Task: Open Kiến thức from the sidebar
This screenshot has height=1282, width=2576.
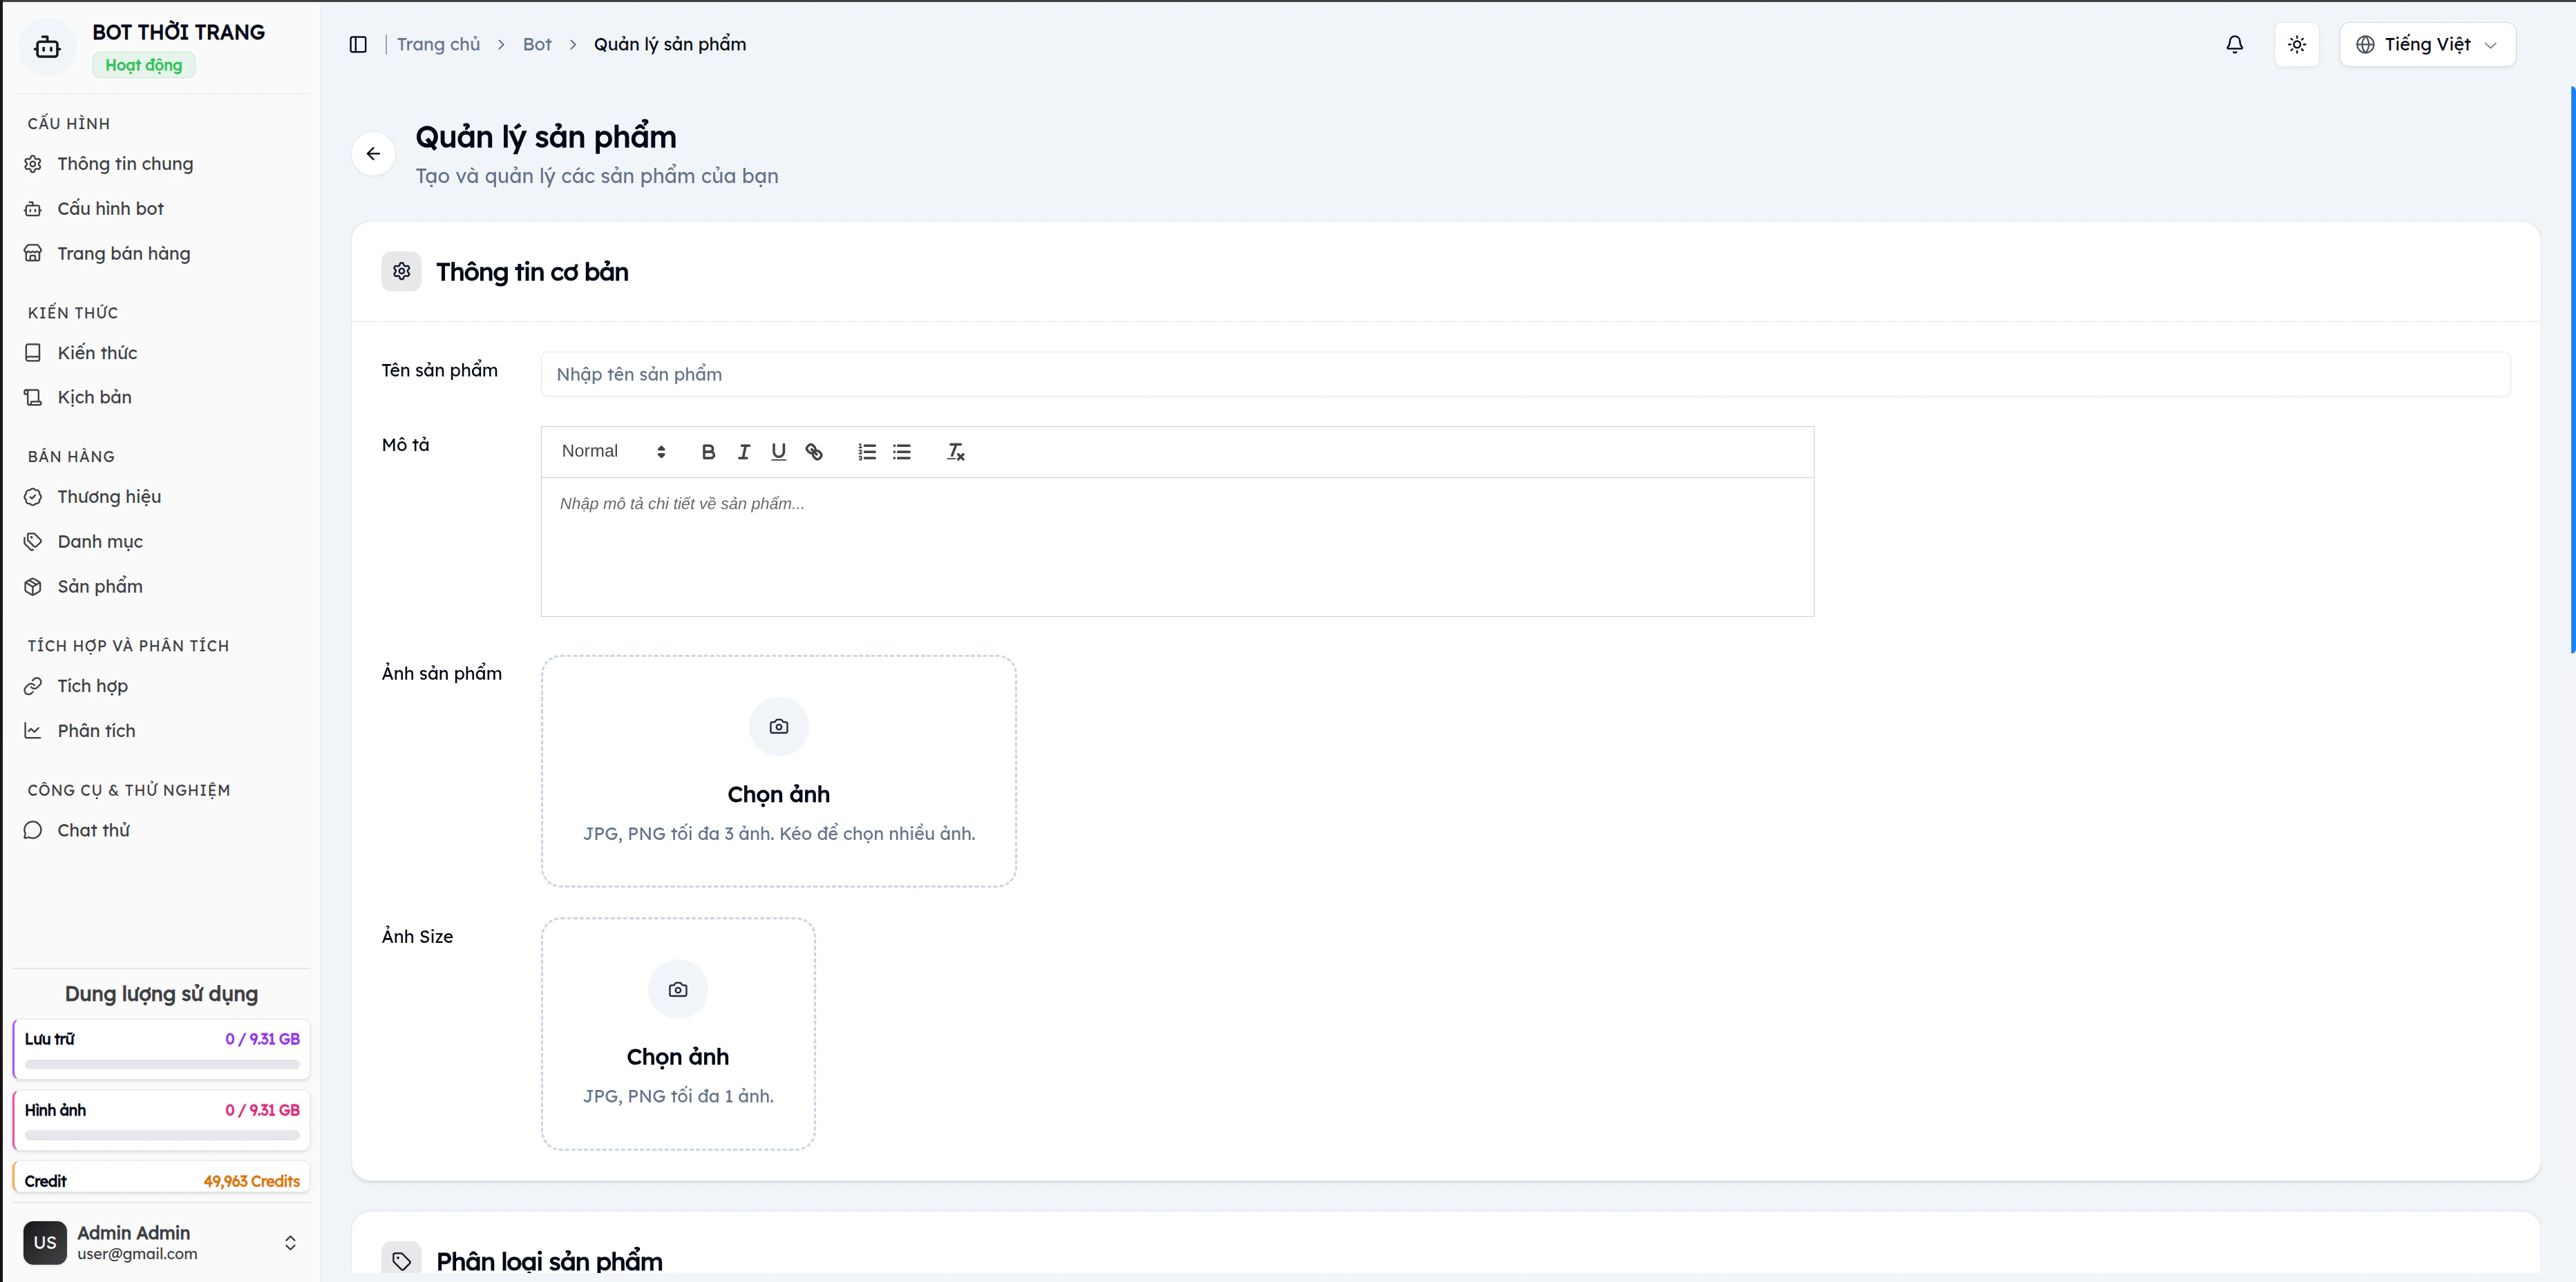Action: coord(96,352)
